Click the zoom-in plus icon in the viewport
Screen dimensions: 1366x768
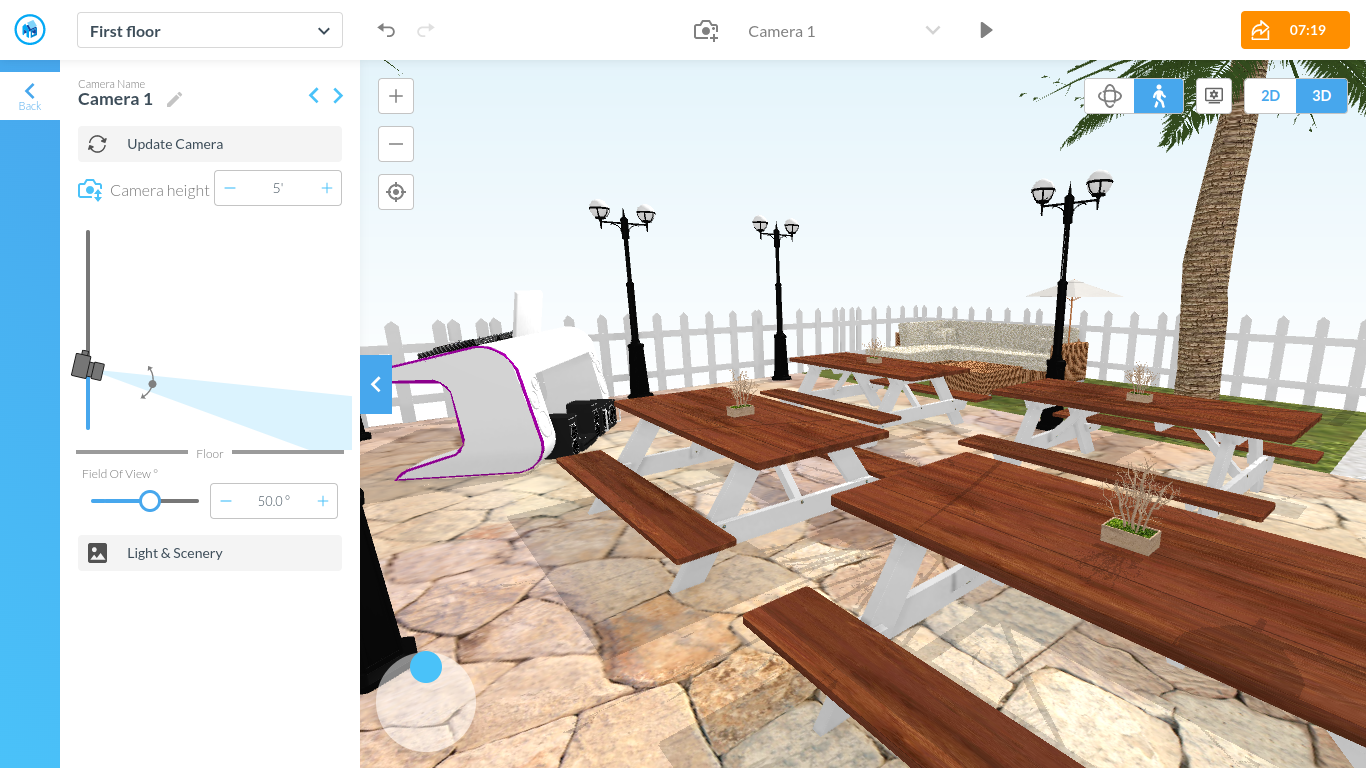[395, 96]
